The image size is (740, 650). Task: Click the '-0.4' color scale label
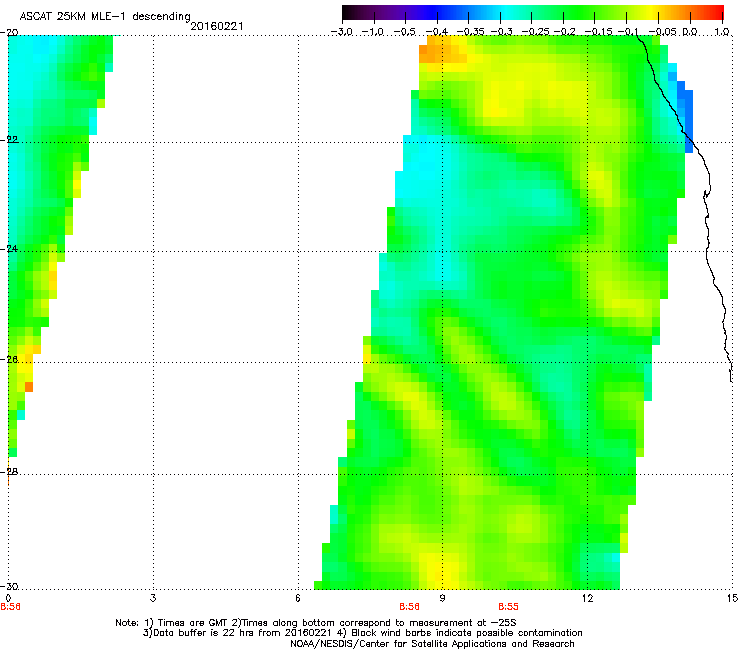437,32
